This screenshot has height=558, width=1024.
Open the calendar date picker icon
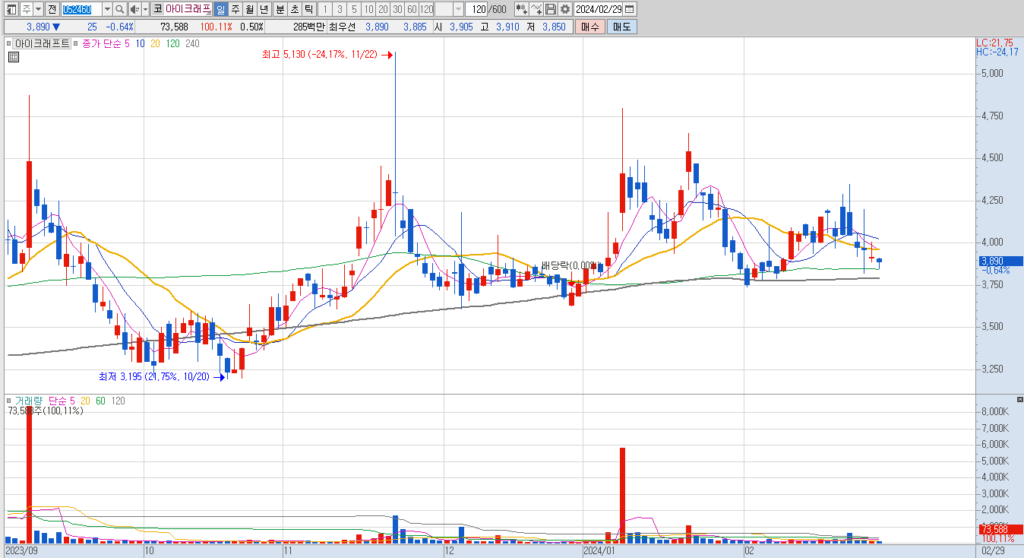pyautogui.click(x=630, y=9)
